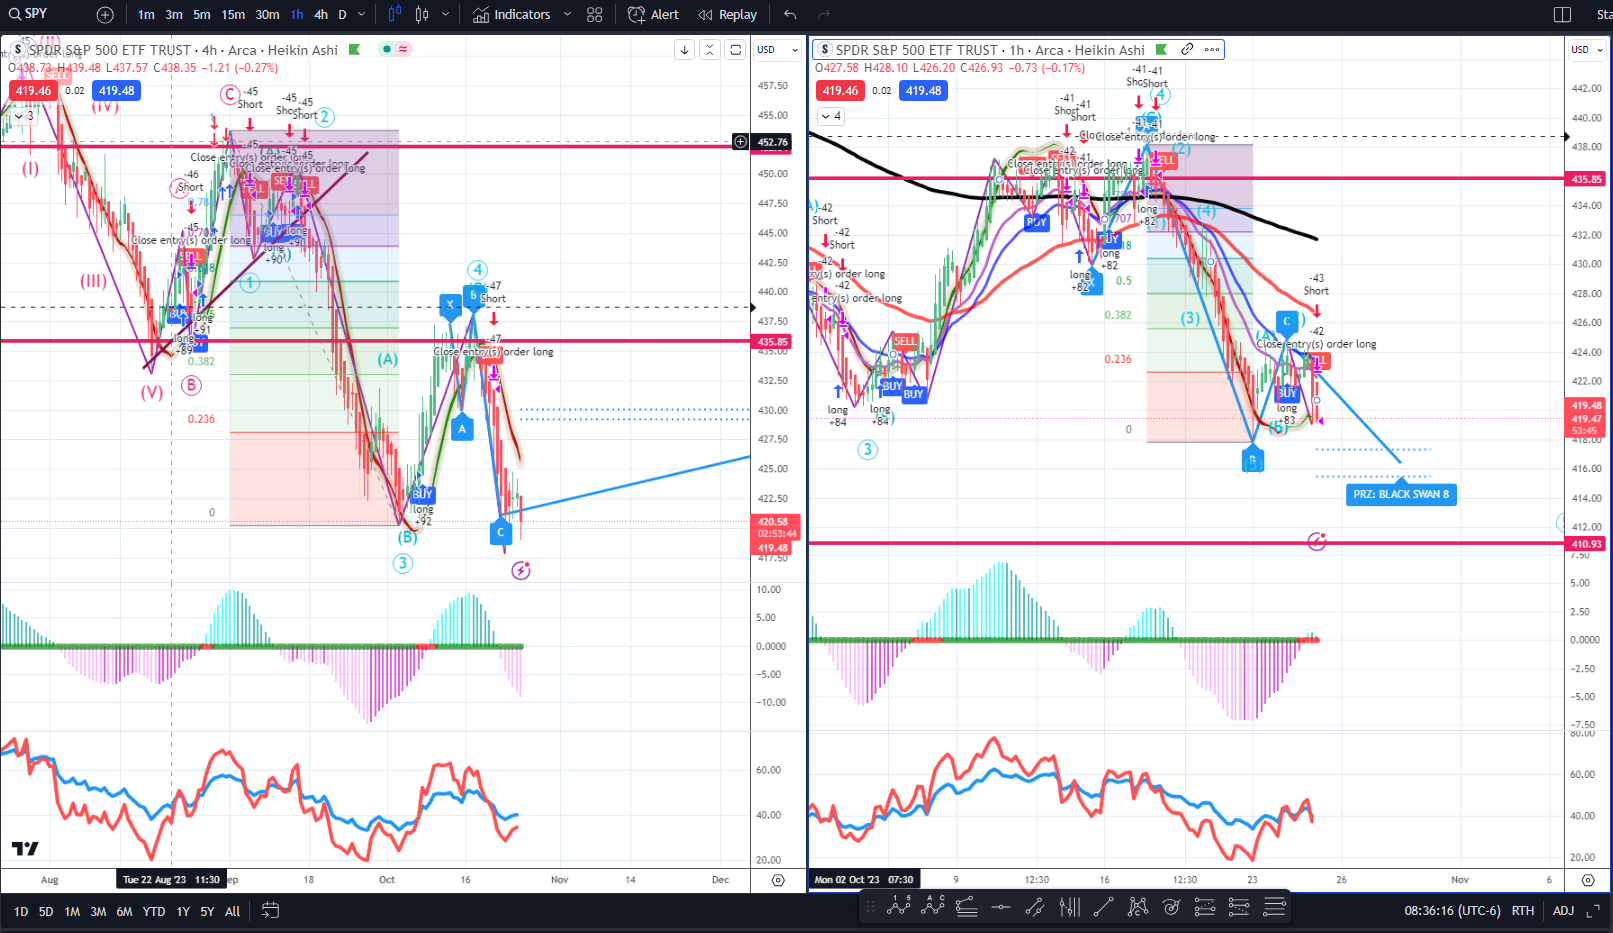Click the add symbol plus icon
Screen dimensions: 1613x933
[105, 15]
